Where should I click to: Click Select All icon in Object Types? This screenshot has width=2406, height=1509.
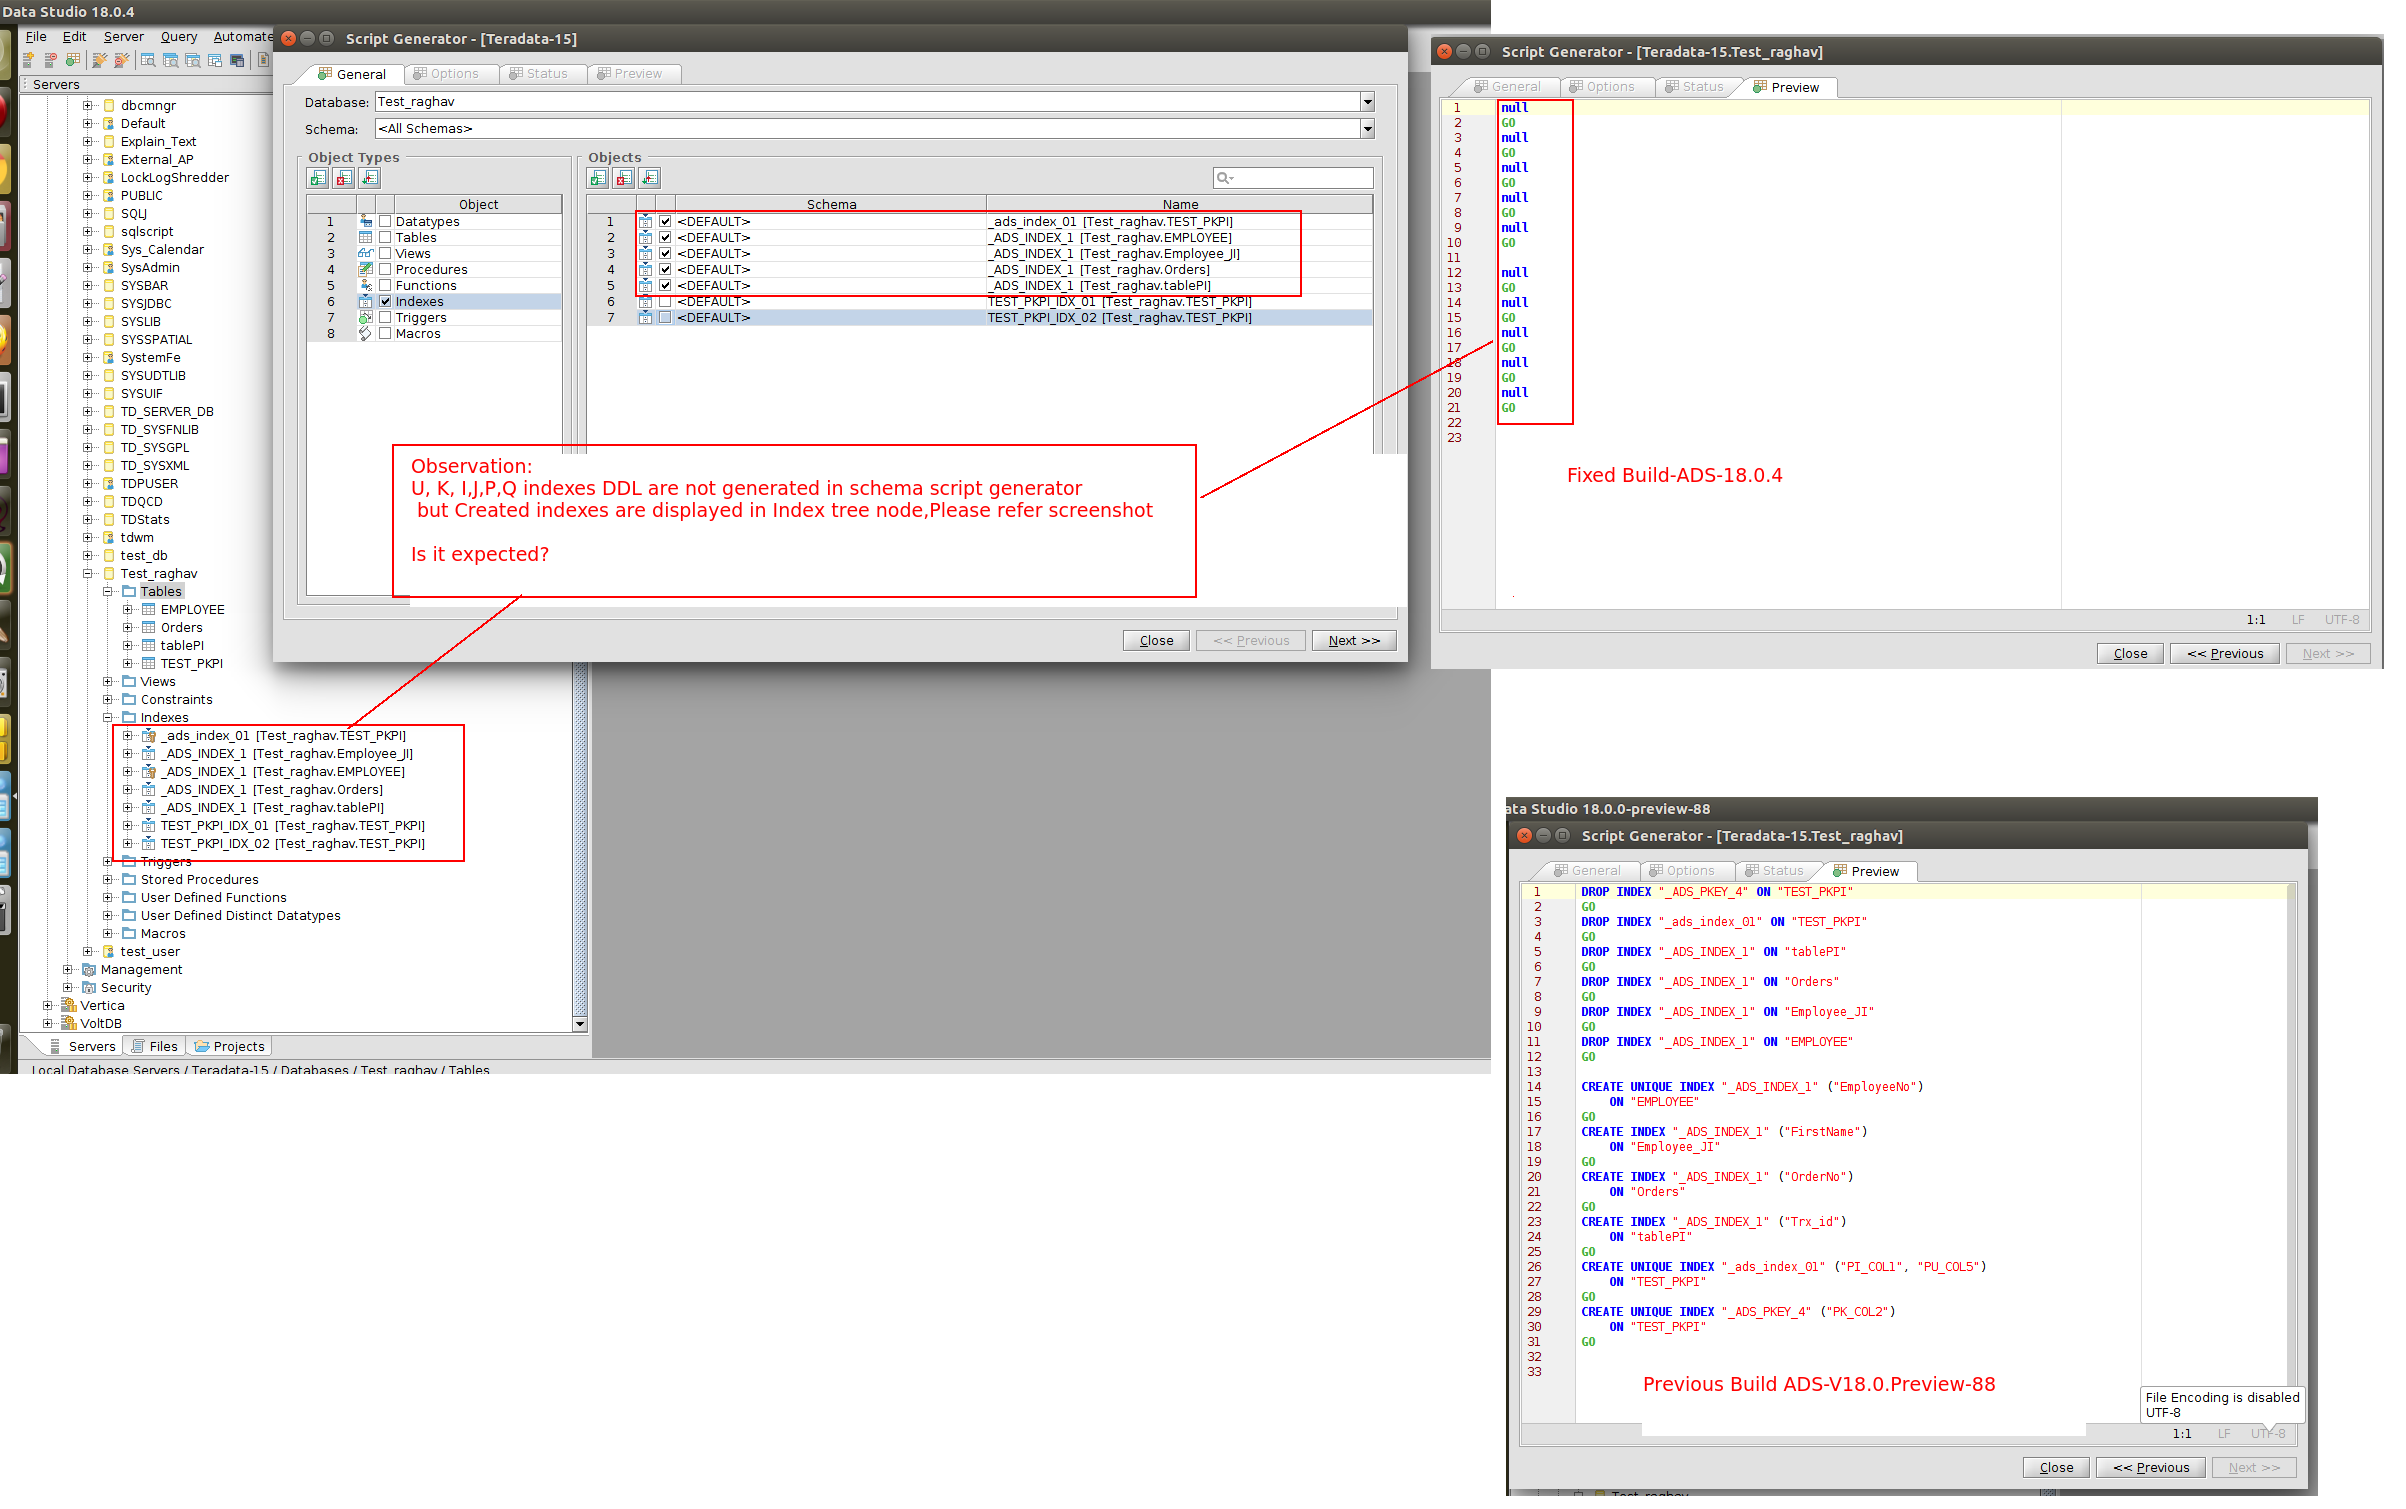(x=318, y=178)
